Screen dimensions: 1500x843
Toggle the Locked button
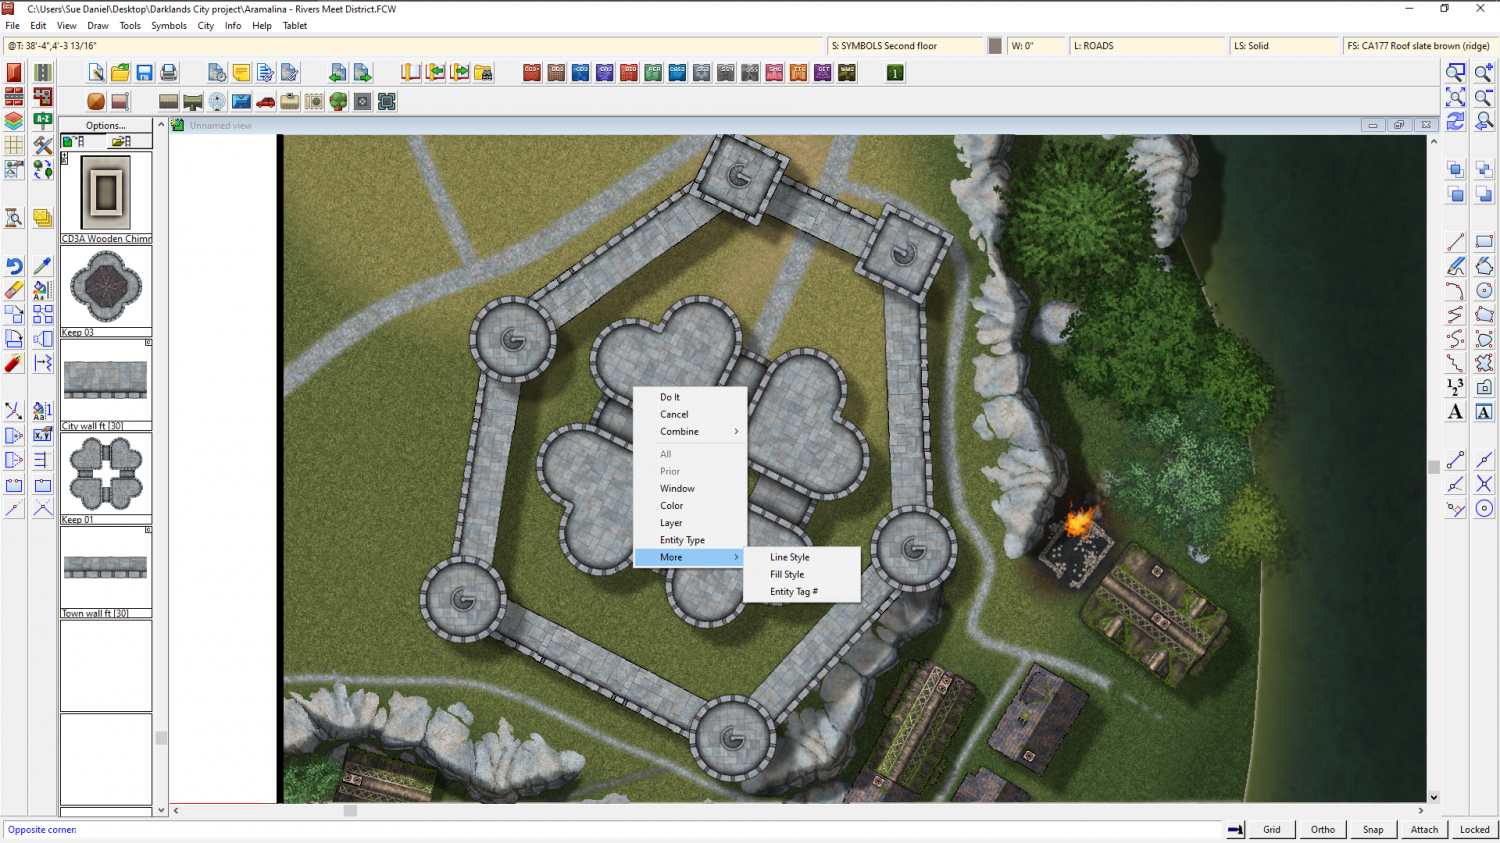[1474, 829]
